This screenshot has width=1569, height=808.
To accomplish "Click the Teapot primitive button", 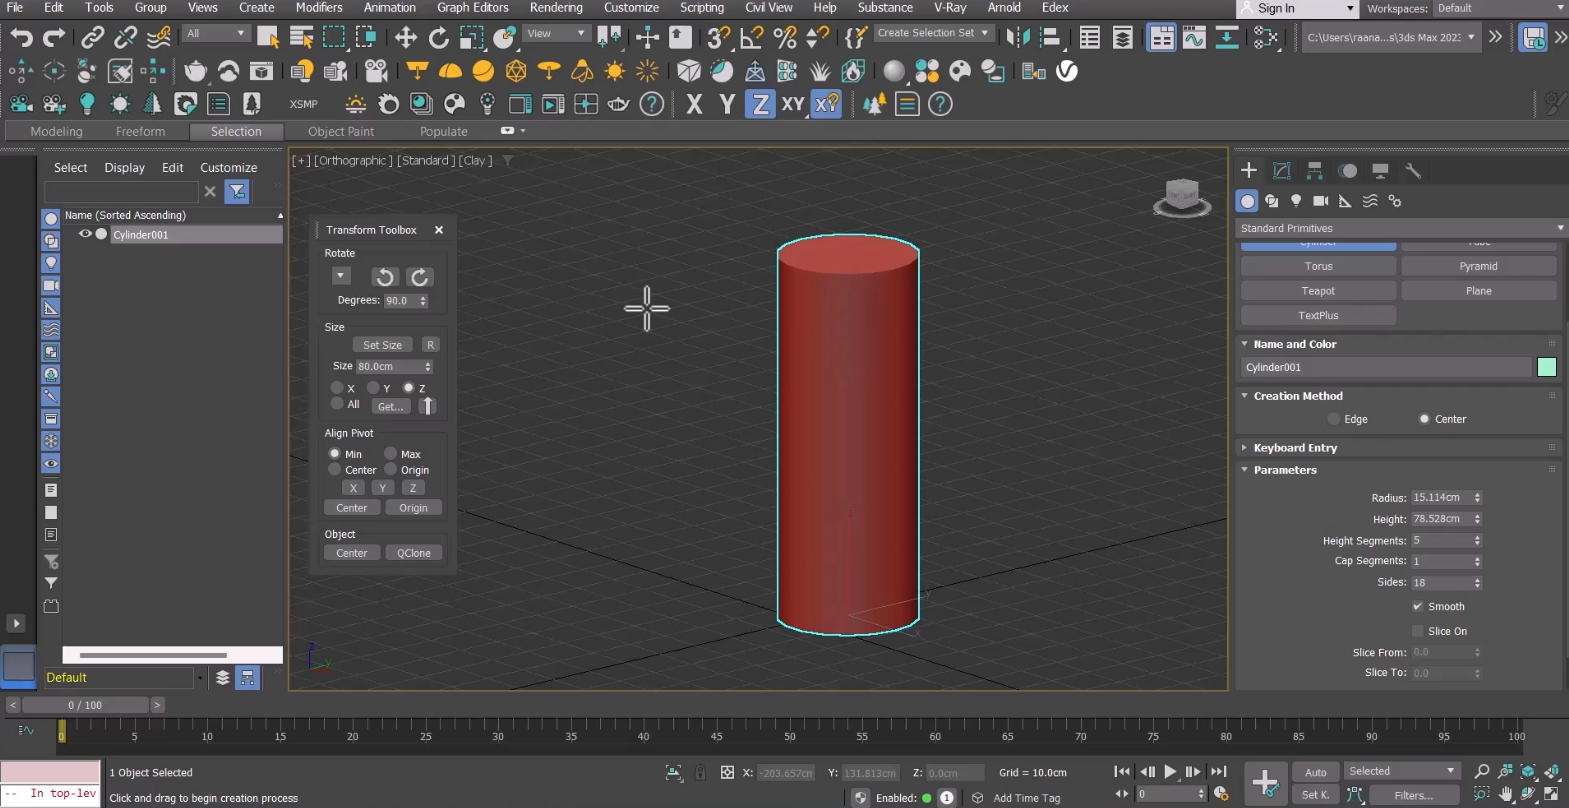I will pyautogui.click(x=1317, y=291).
